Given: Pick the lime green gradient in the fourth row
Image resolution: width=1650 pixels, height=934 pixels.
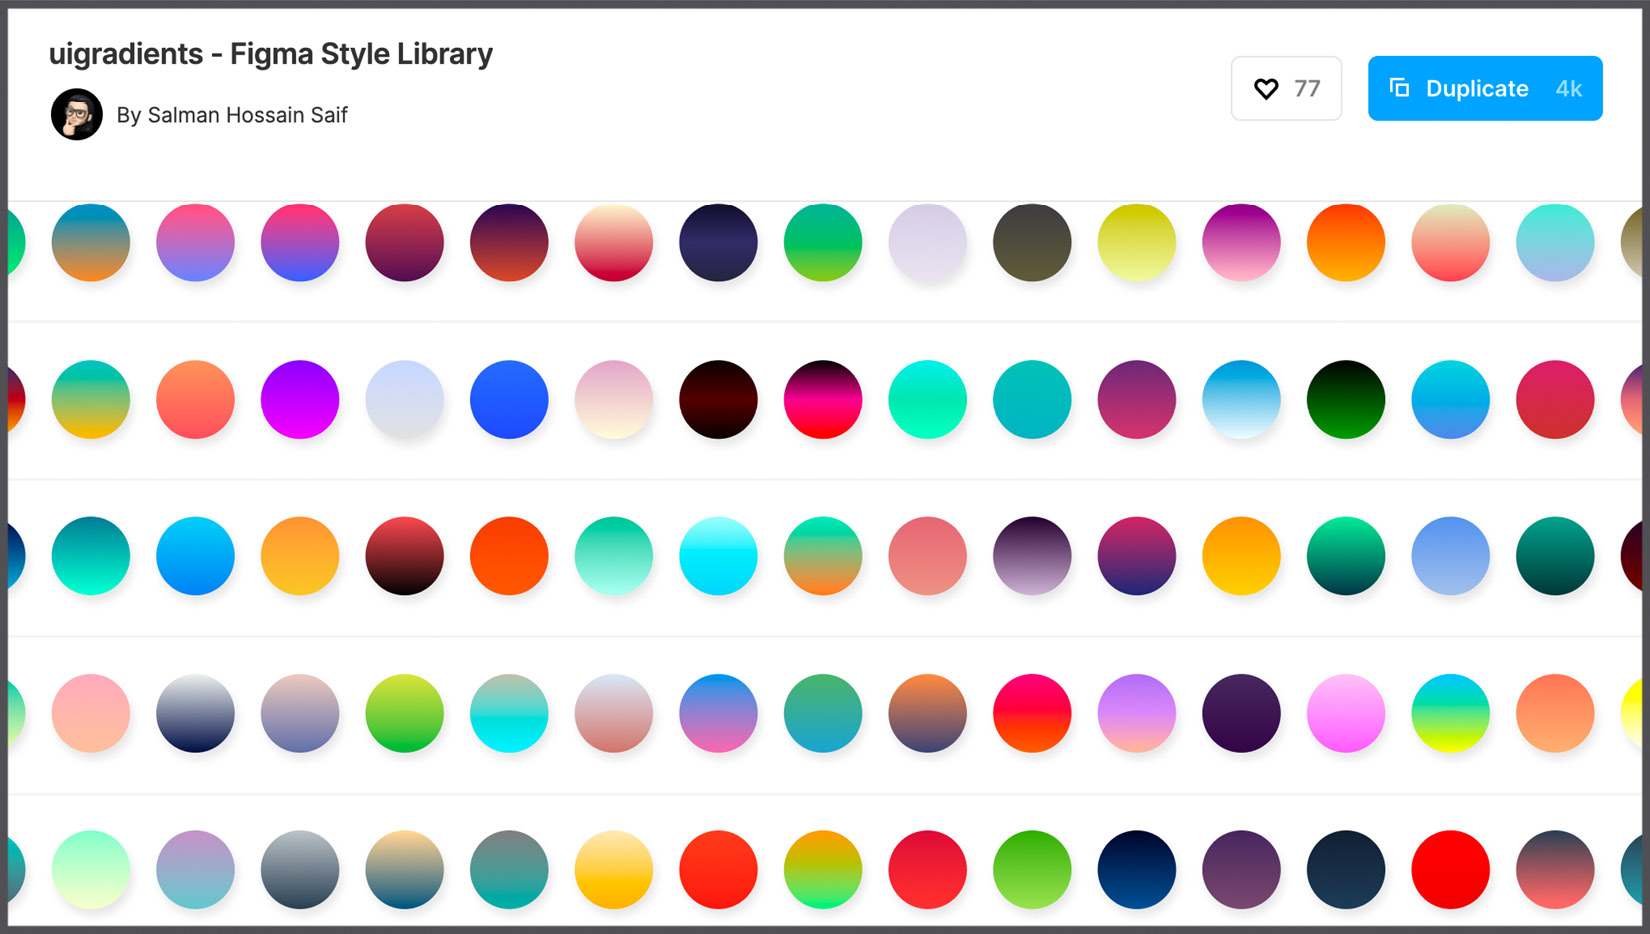Looking at the screenshot, I should [404, 713].
